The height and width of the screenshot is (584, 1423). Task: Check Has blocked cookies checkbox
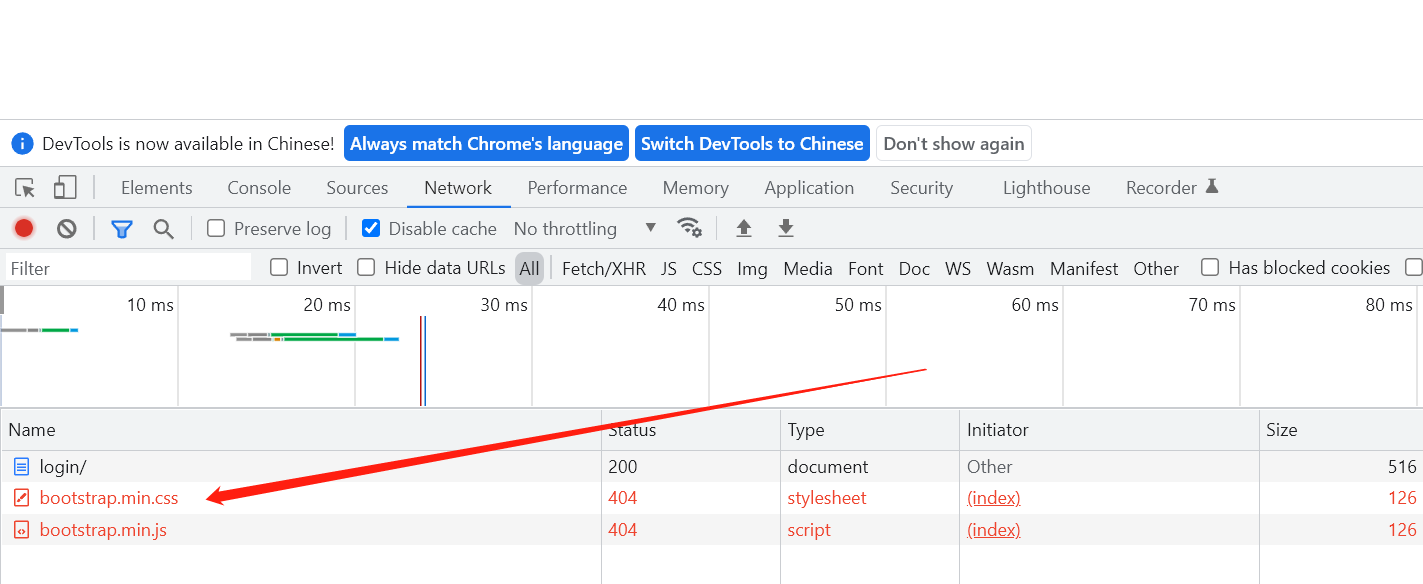1210,267
